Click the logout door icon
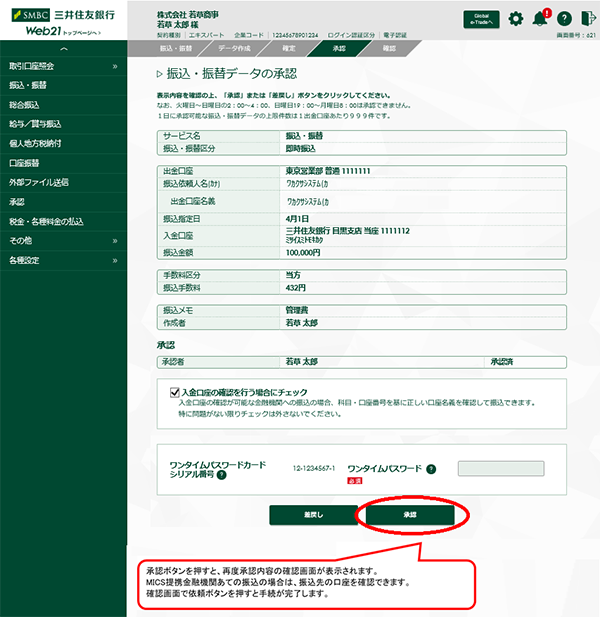Screen dimensions: 600x617 click(588, 18)
